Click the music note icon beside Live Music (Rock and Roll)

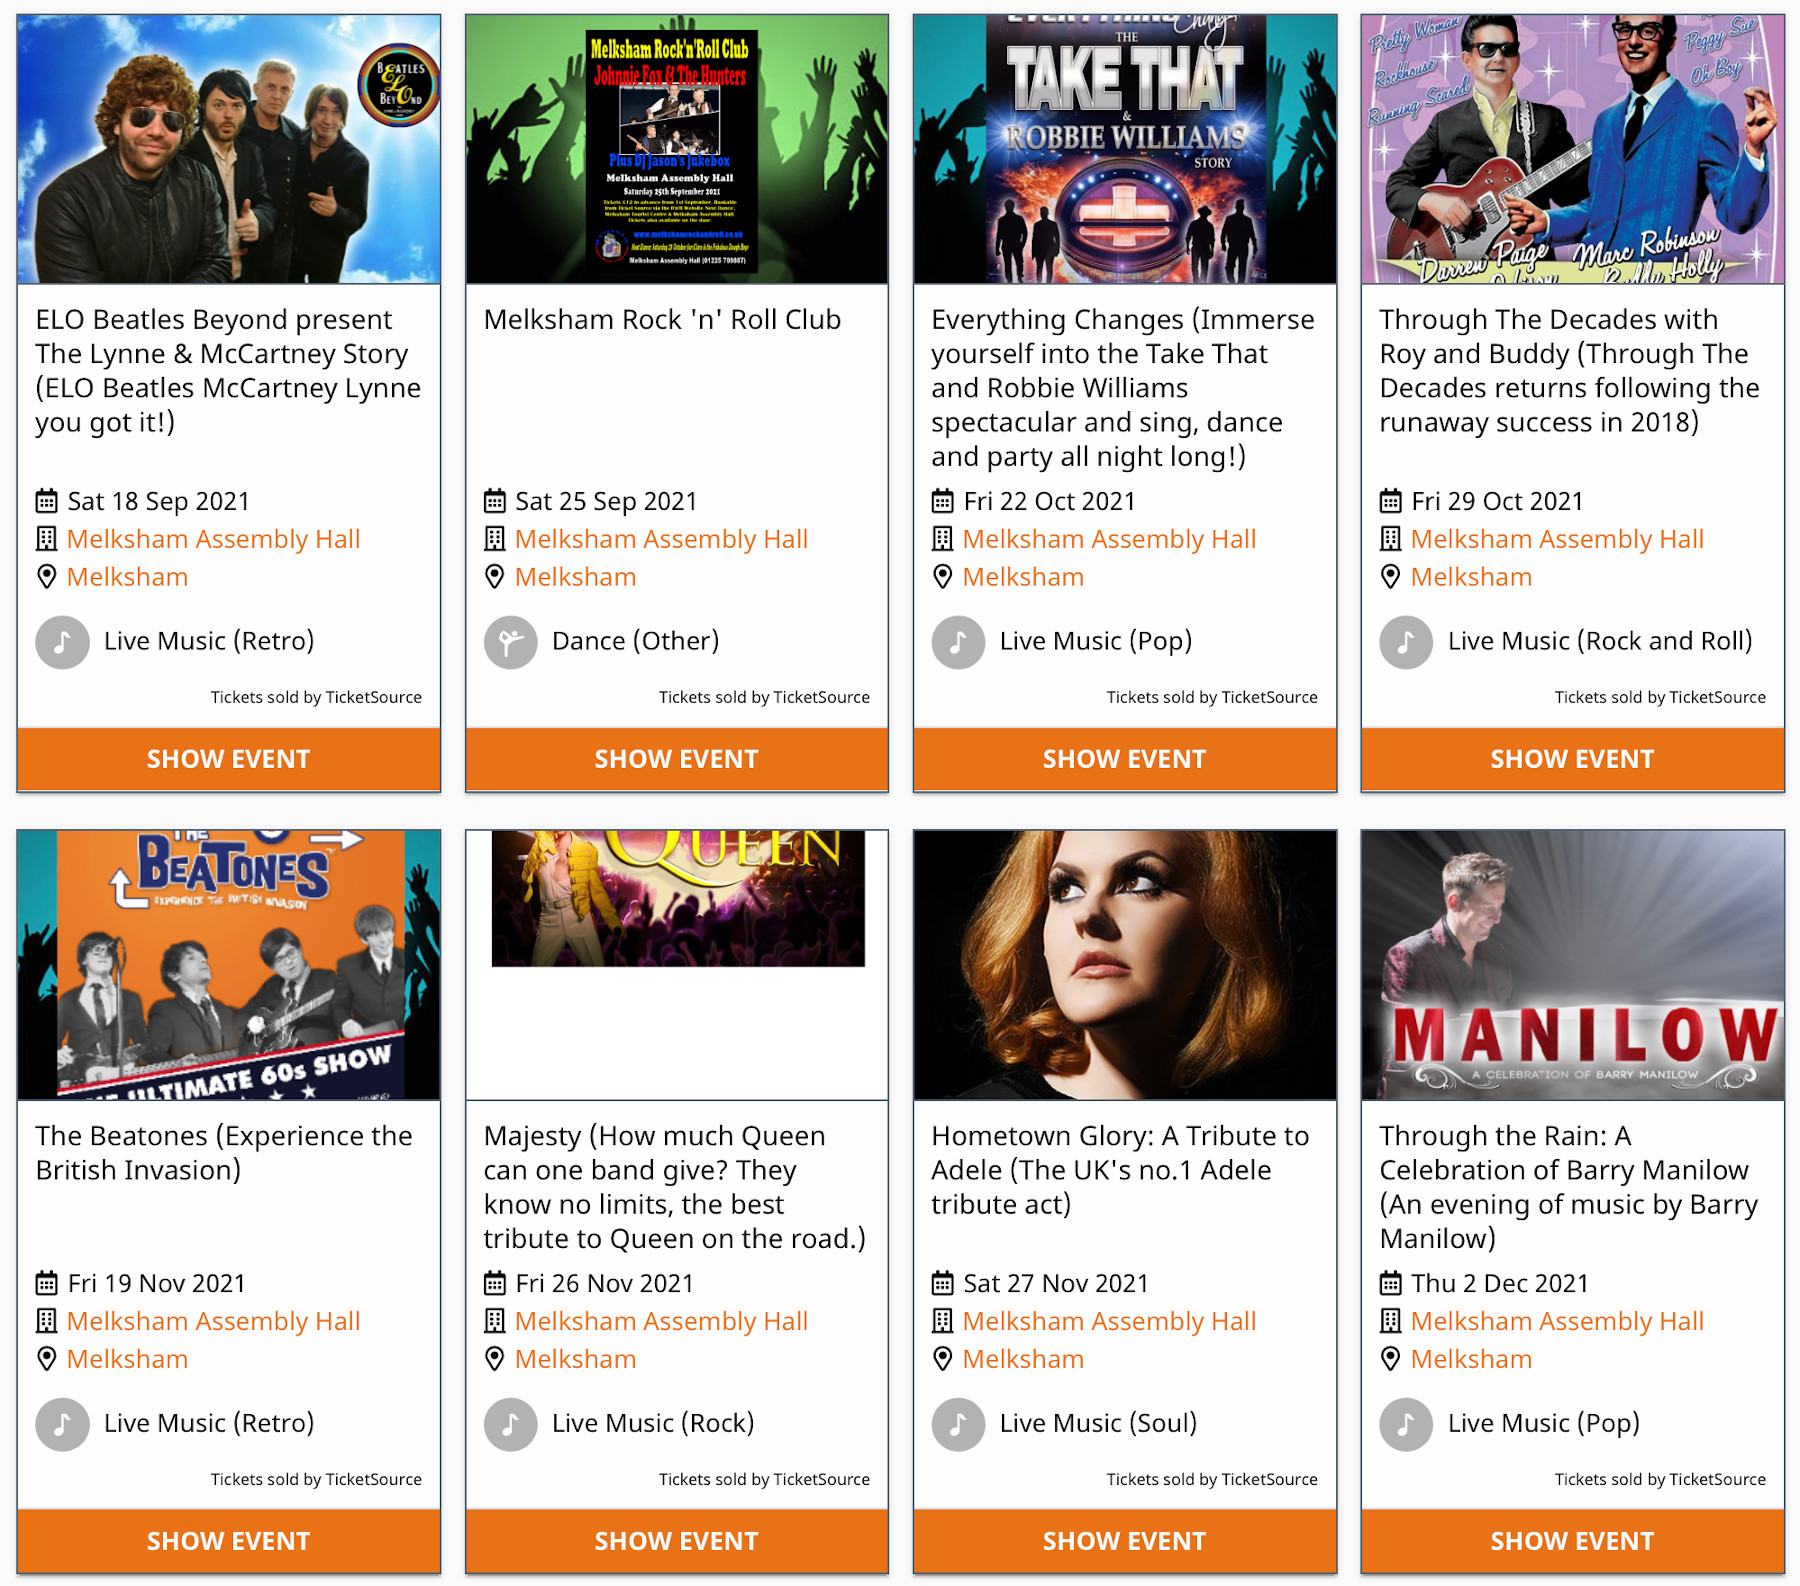click(1406, 642)
